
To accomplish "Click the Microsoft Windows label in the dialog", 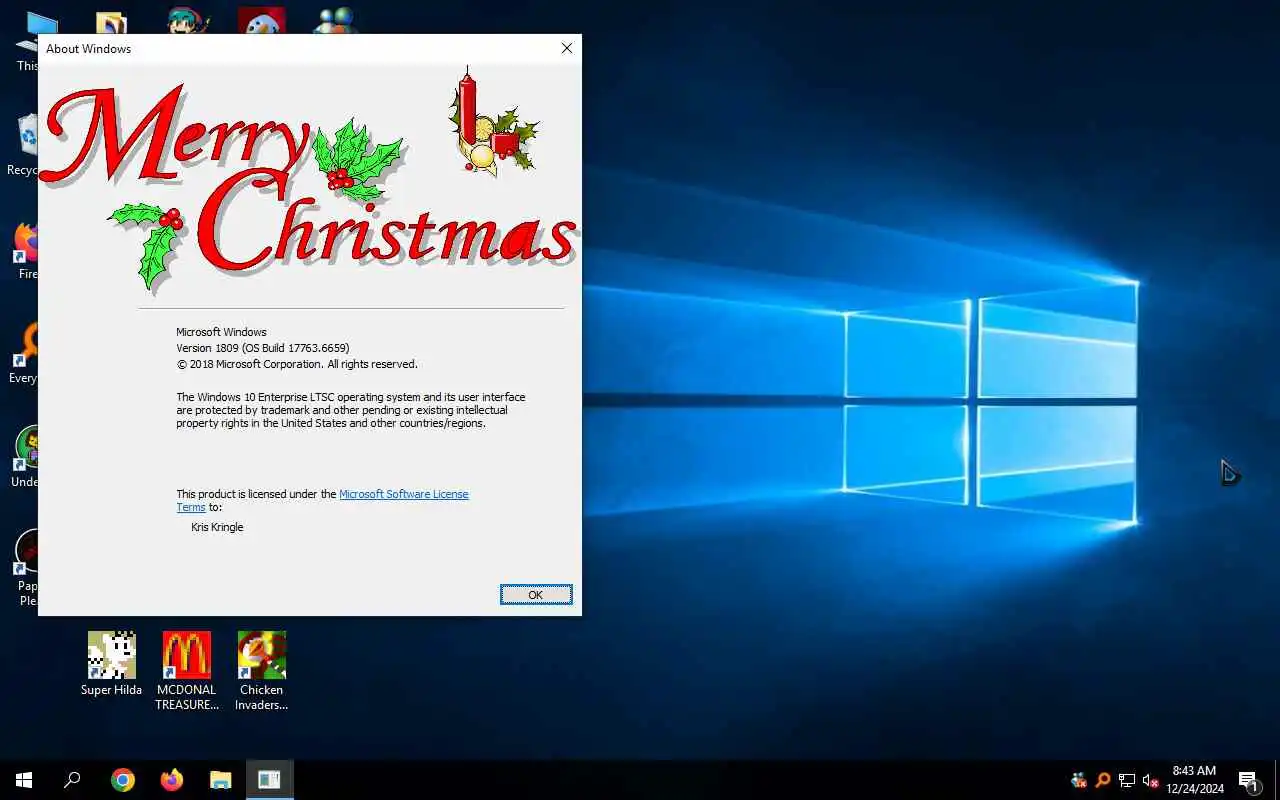I will tap(221, 332).
